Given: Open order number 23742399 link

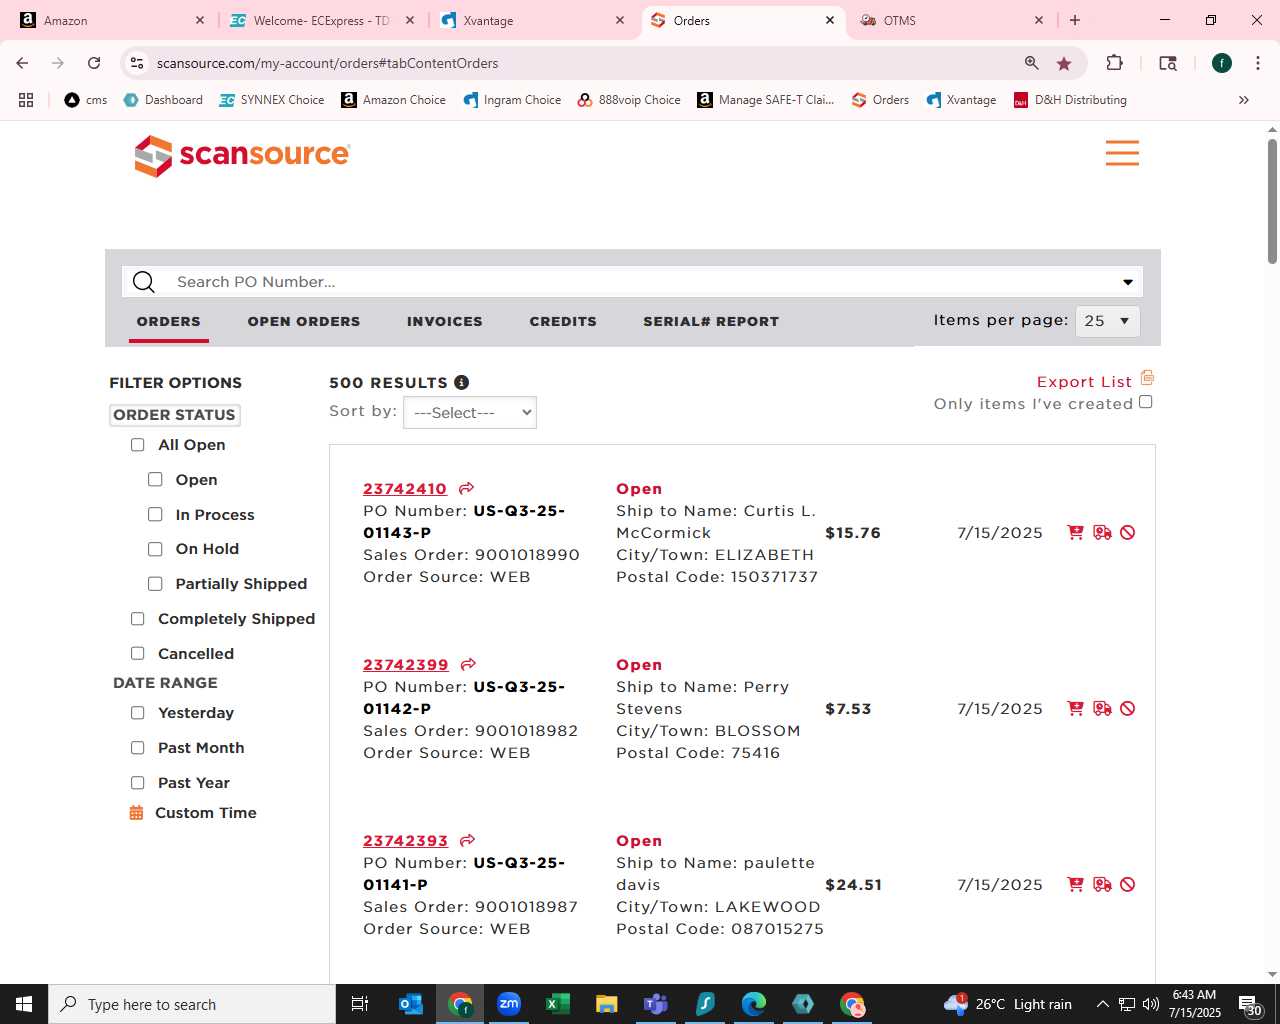Looking at the screenshot, I should tap(406, 665).
